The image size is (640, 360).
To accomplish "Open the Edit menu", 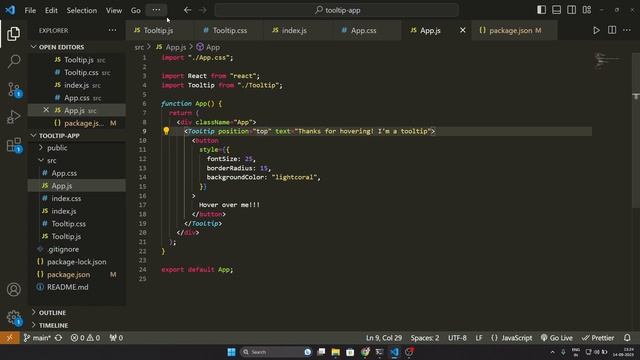I will coord(51,10).
